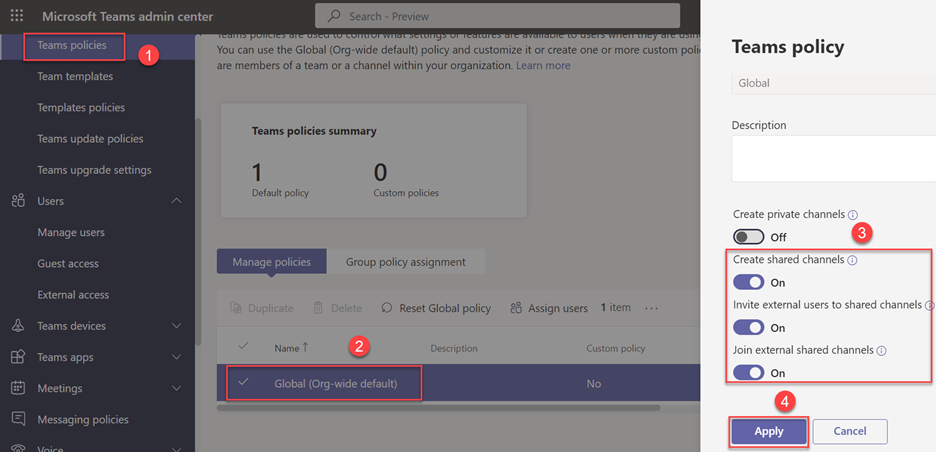This screenshot has height=452, width=936.
Task: Open Teams policies in the sidebar
Action: tap(74, 46)
